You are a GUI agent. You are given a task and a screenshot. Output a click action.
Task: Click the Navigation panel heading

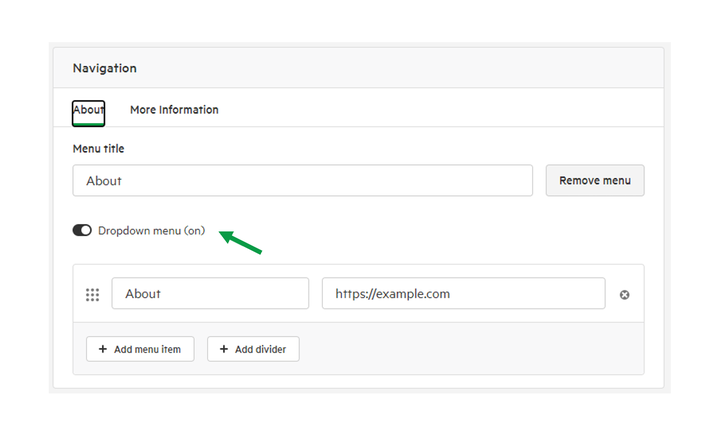[105, 68]
